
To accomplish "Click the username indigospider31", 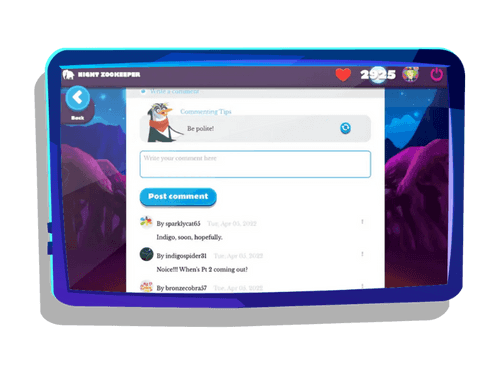I will [186, 256].
